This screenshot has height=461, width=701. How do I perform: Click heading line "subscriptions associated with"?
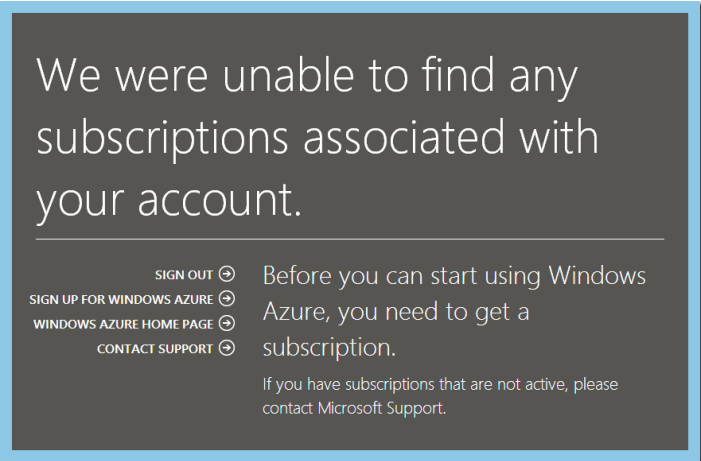(x=317, y=138)
